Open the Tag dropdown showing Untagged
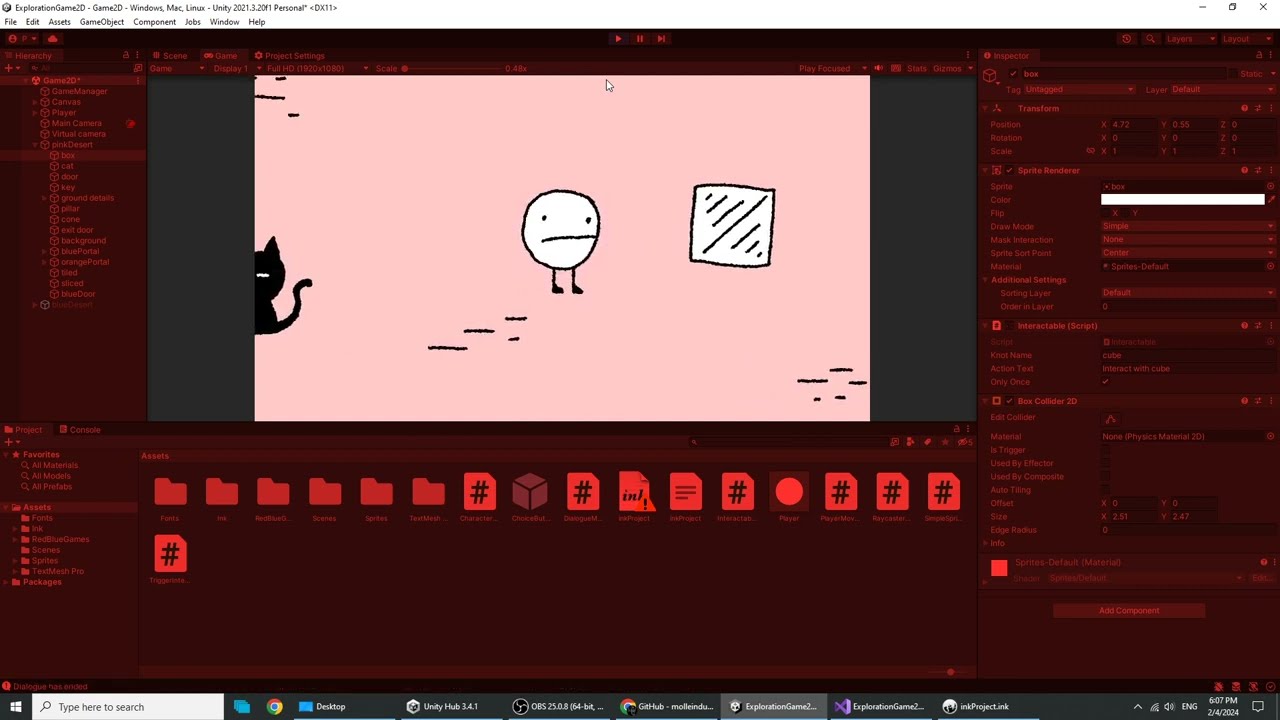1280x720 pixels. coord(1080,89)
